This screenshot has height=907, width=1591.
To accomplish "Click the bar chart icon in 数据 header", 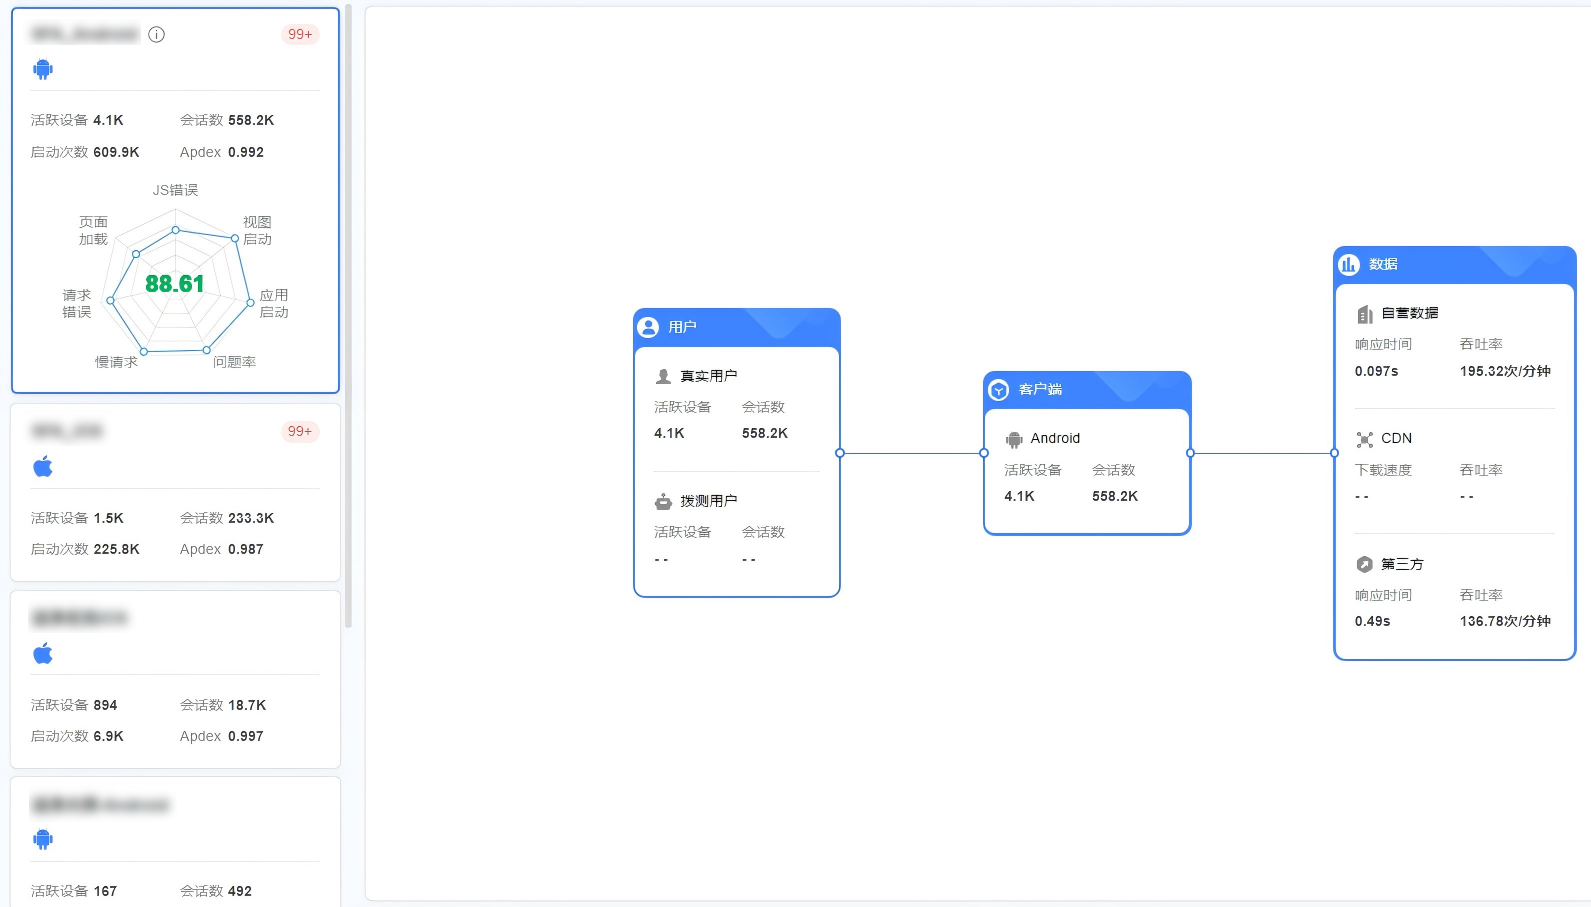I will [x=1349, y=264].
